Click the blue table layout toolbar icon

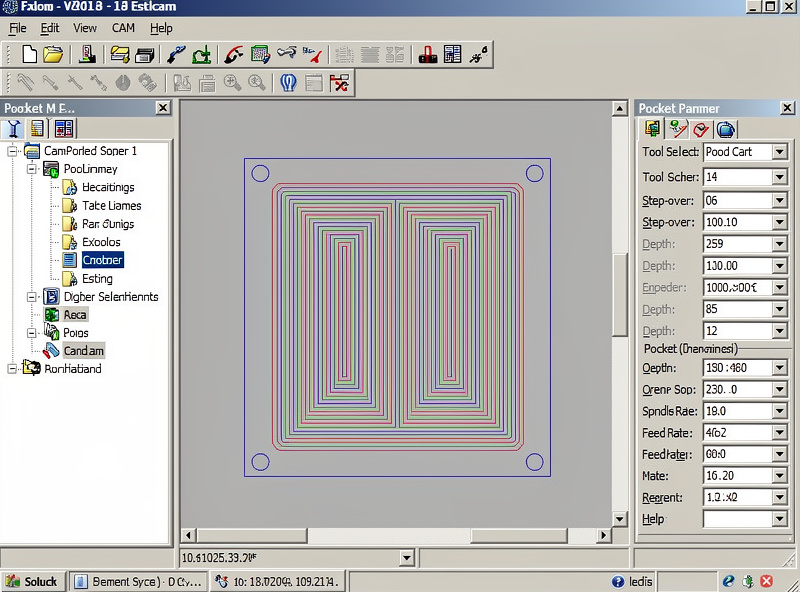click(453, 54)
